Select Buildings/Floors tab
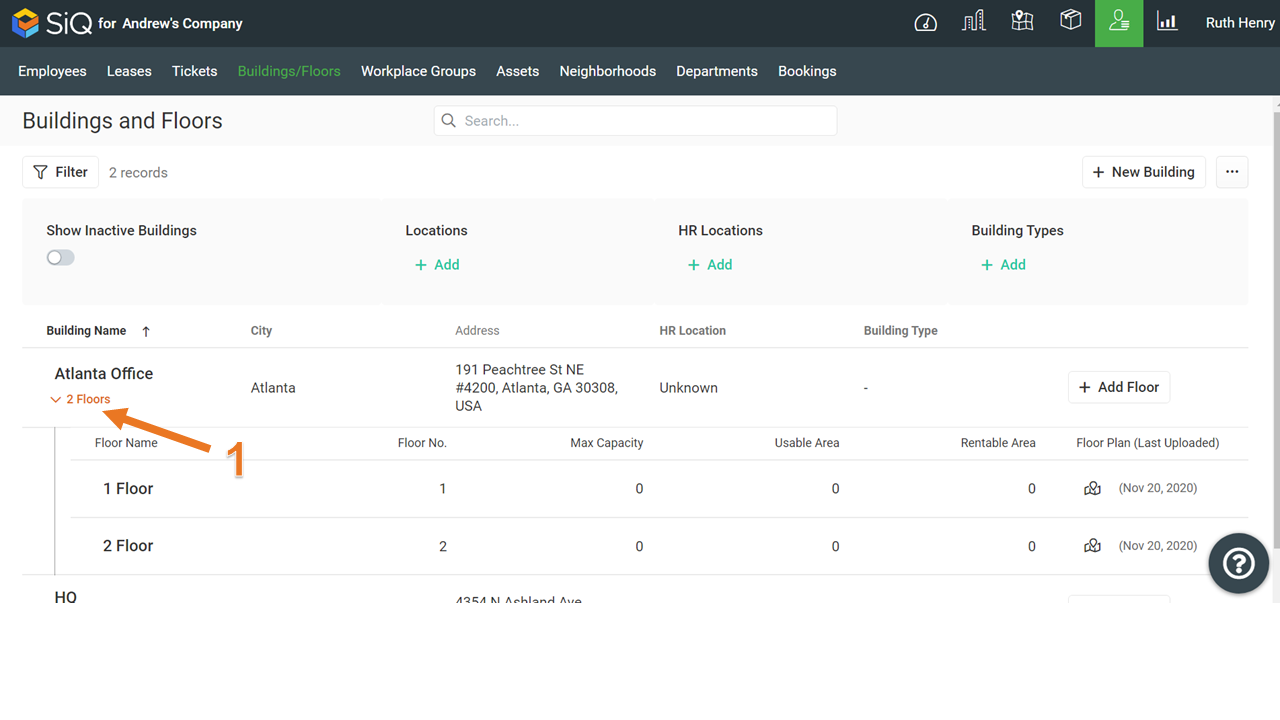 tap(289, 71)
